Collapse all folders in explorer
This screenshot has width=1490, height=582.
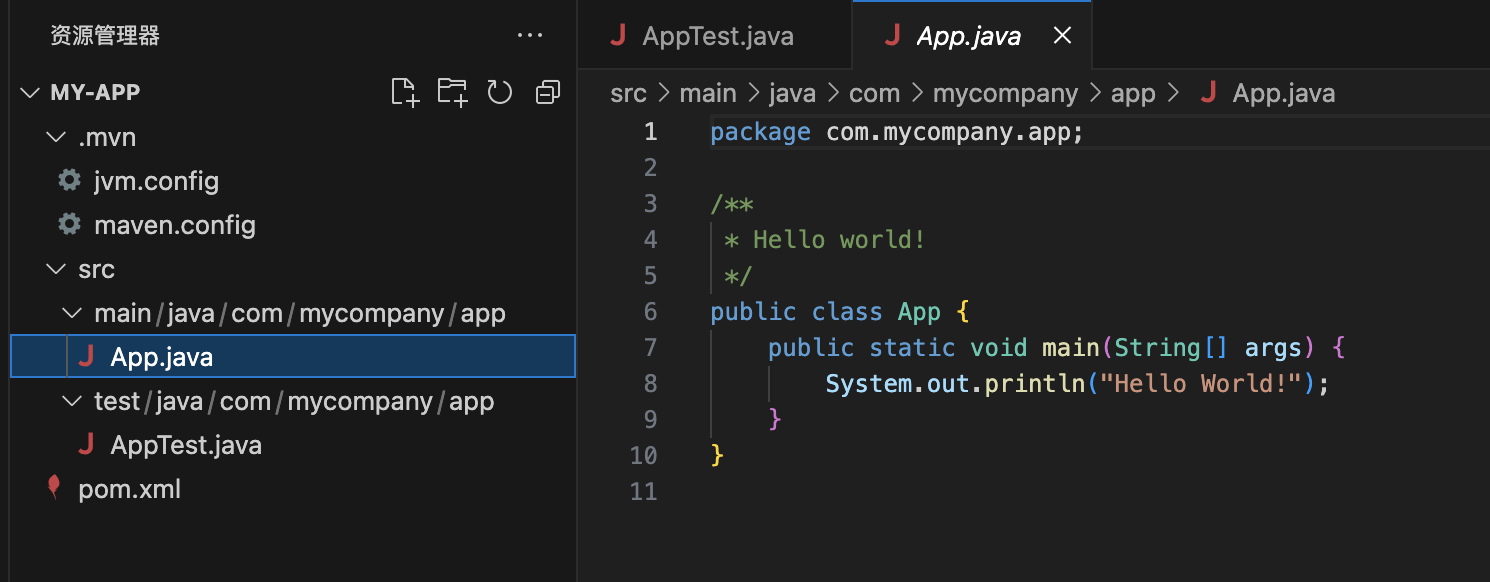547,93
